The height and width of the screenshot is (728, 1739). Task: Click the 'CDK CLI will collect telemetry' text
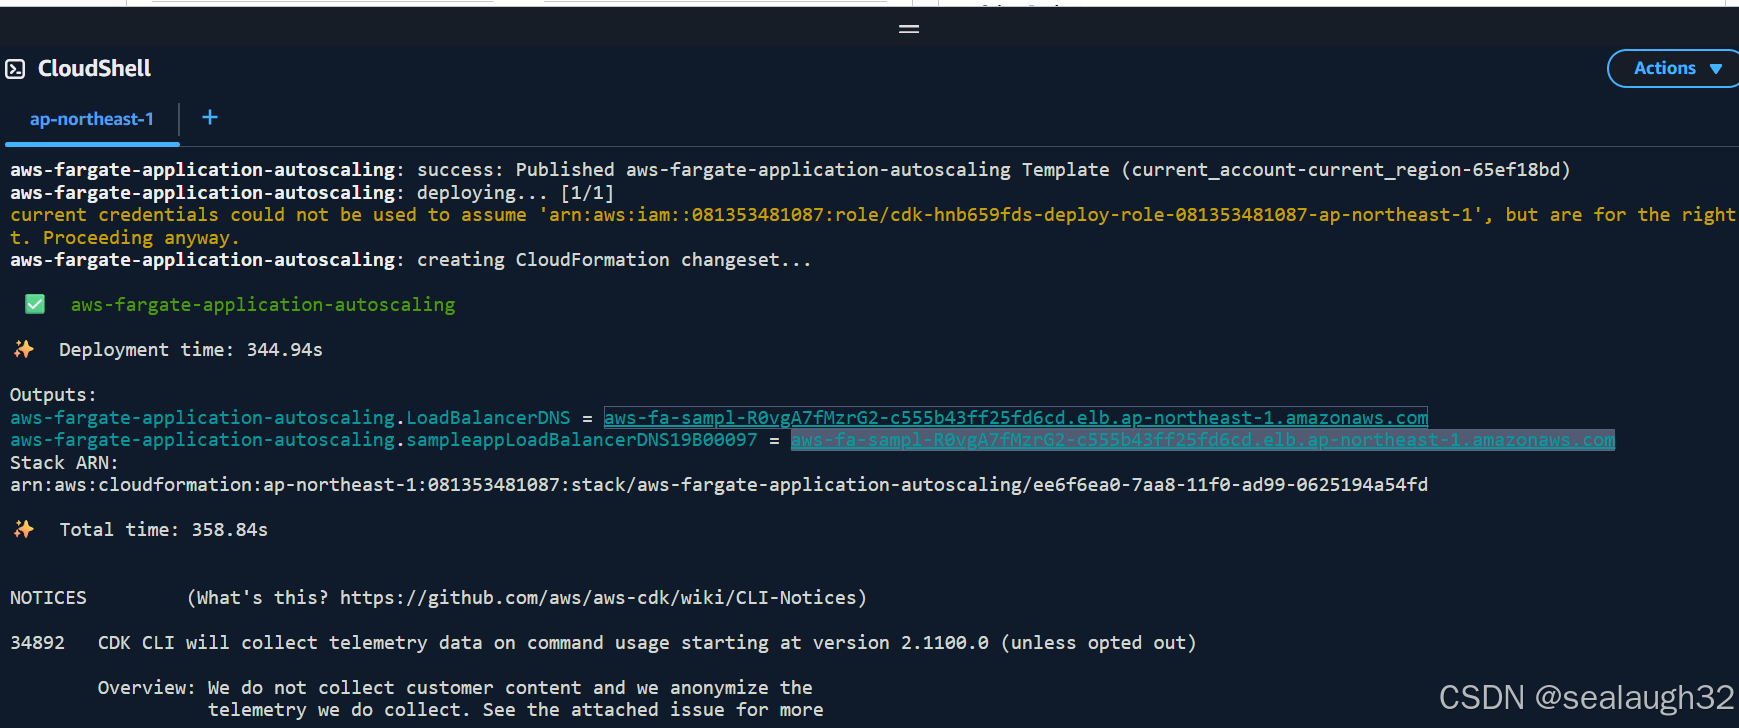(647, 643)
